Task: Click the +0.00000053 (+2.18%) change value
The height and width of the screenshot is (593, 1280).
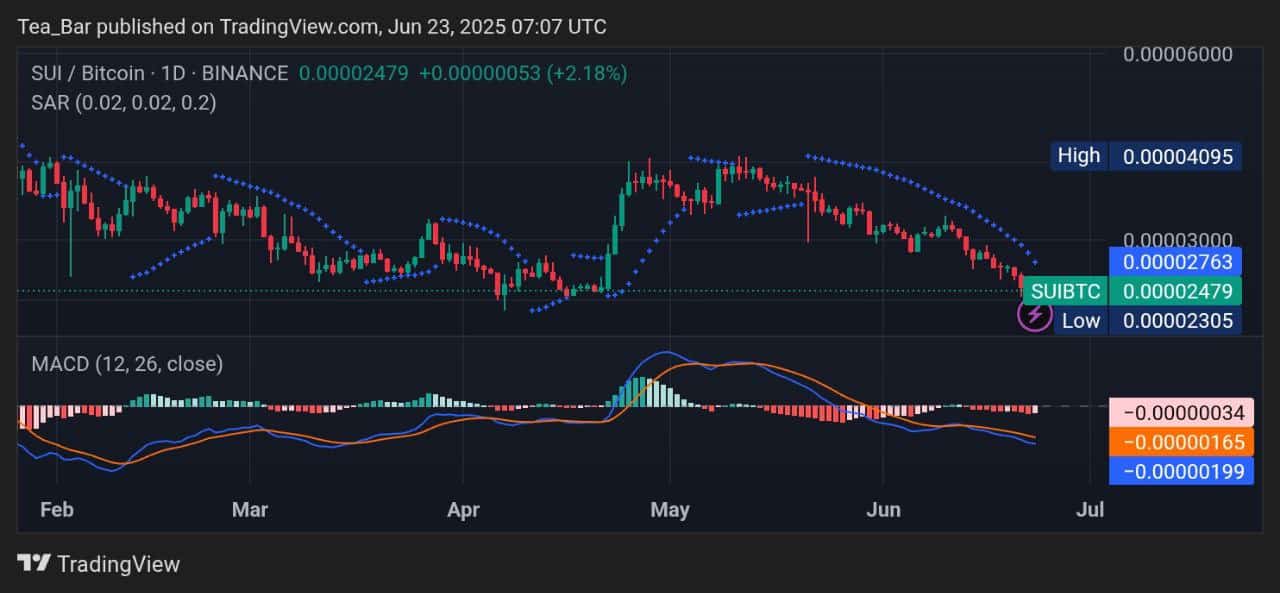Action: click(x=523, y=73)
